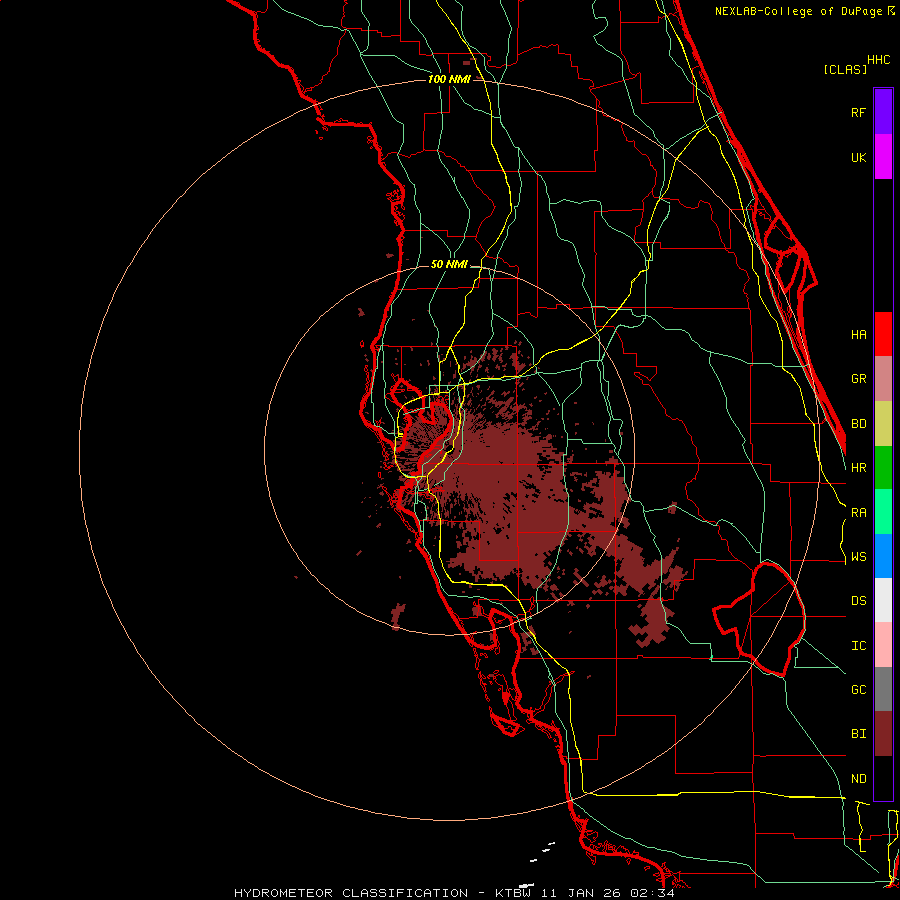Click the UK legend label
The image size is (900, 900).
pos(858,157)
